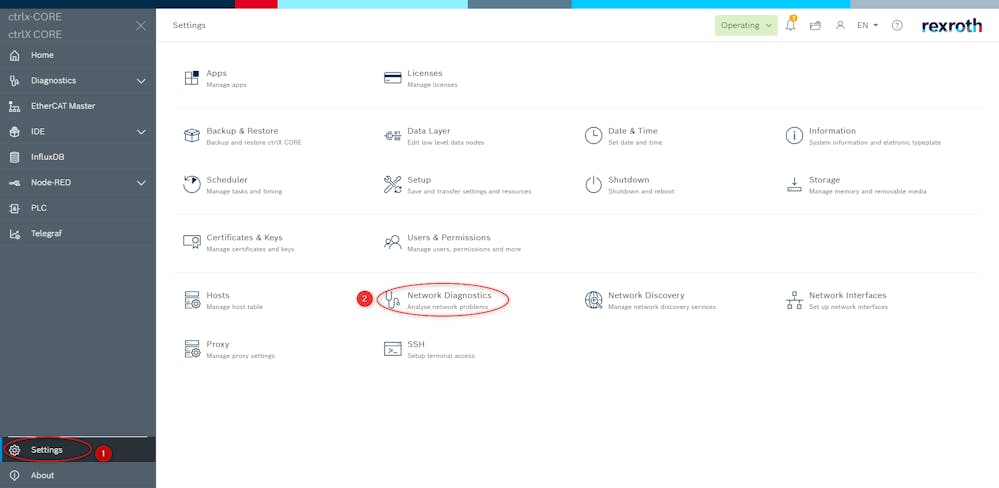This screenshot has height=488, width=999.
Task: Click the Shutdown power icon
Action: tap(593, 185)
